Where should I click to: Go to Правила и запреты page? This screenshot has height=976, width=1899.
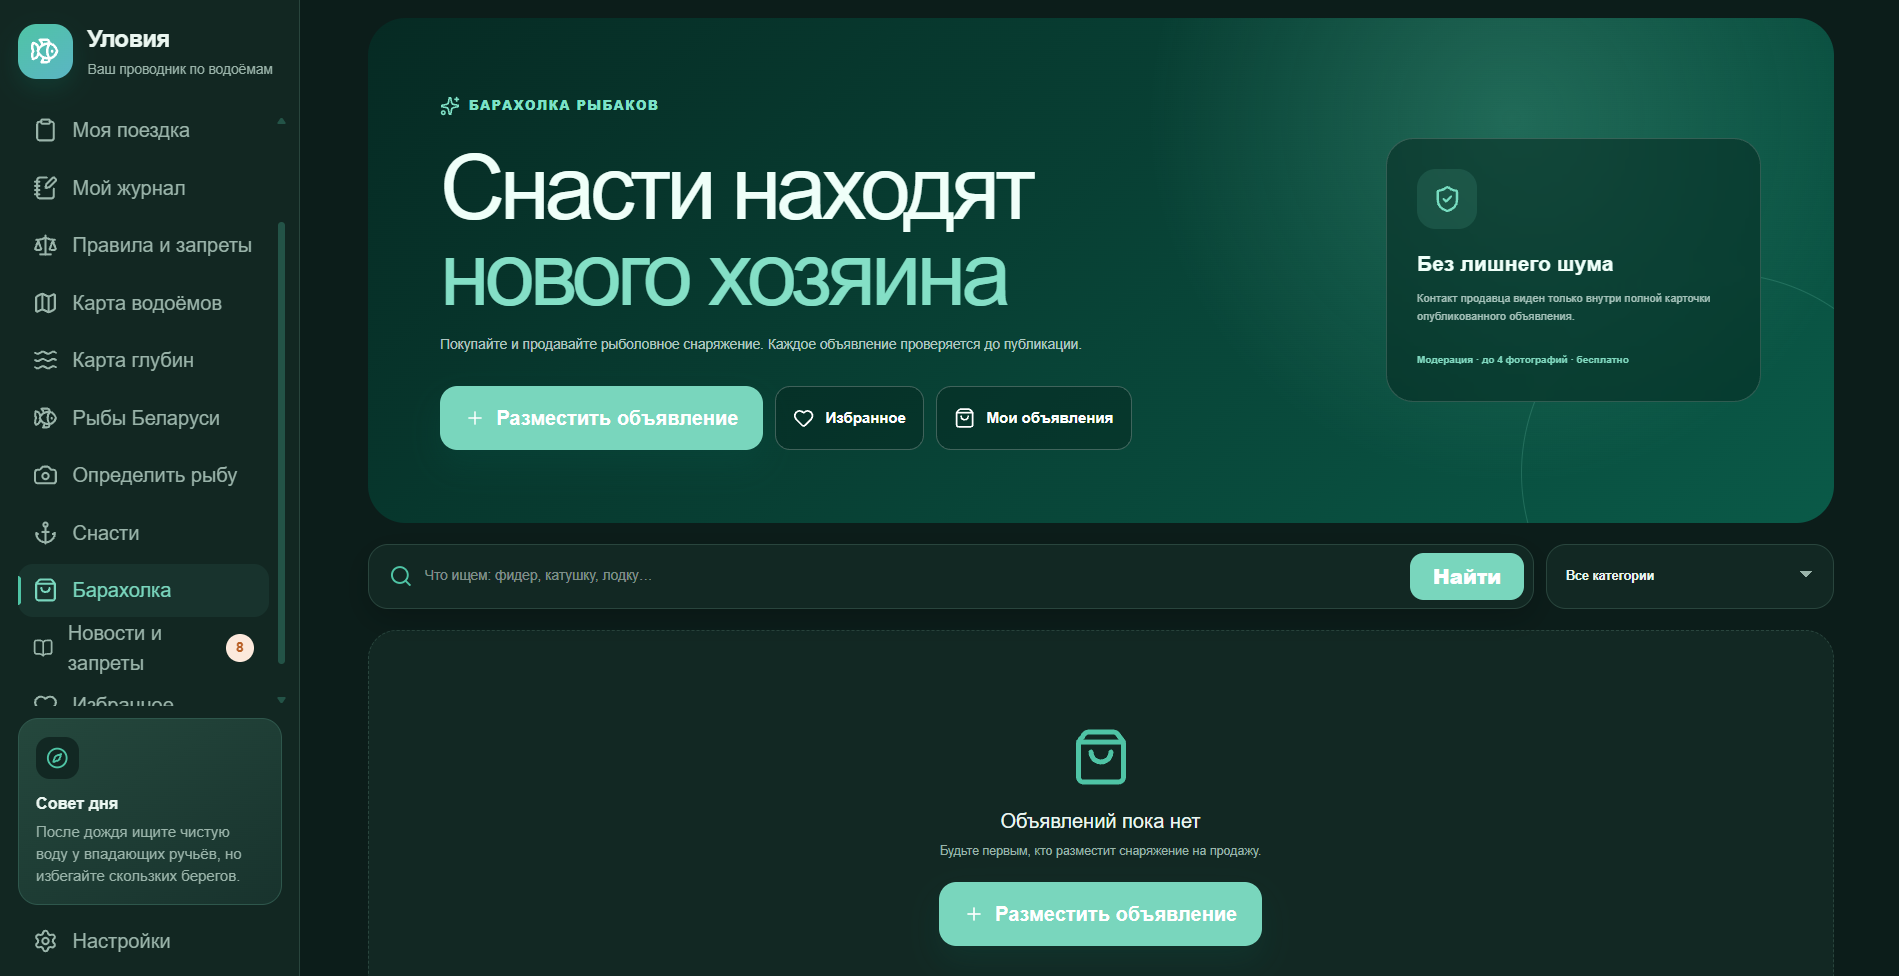tap(143, 245)
